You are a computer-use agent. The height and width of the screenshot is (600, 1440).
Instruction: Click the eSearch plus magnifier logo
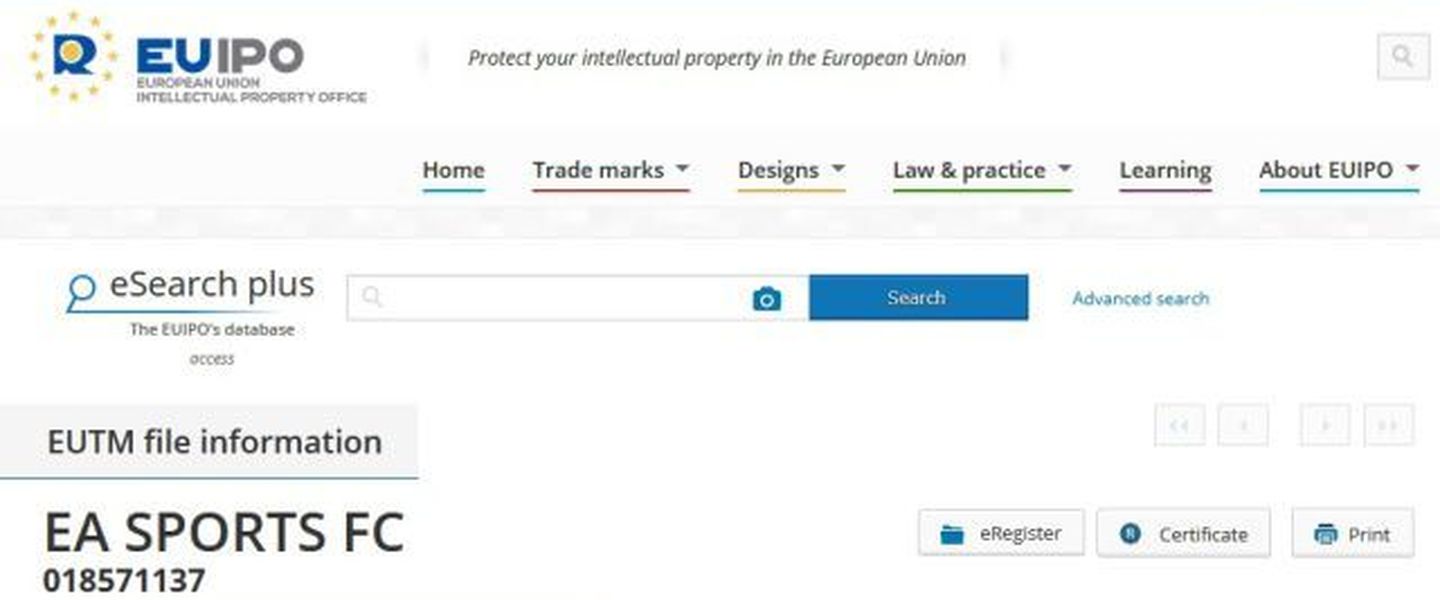click(81, 291)
